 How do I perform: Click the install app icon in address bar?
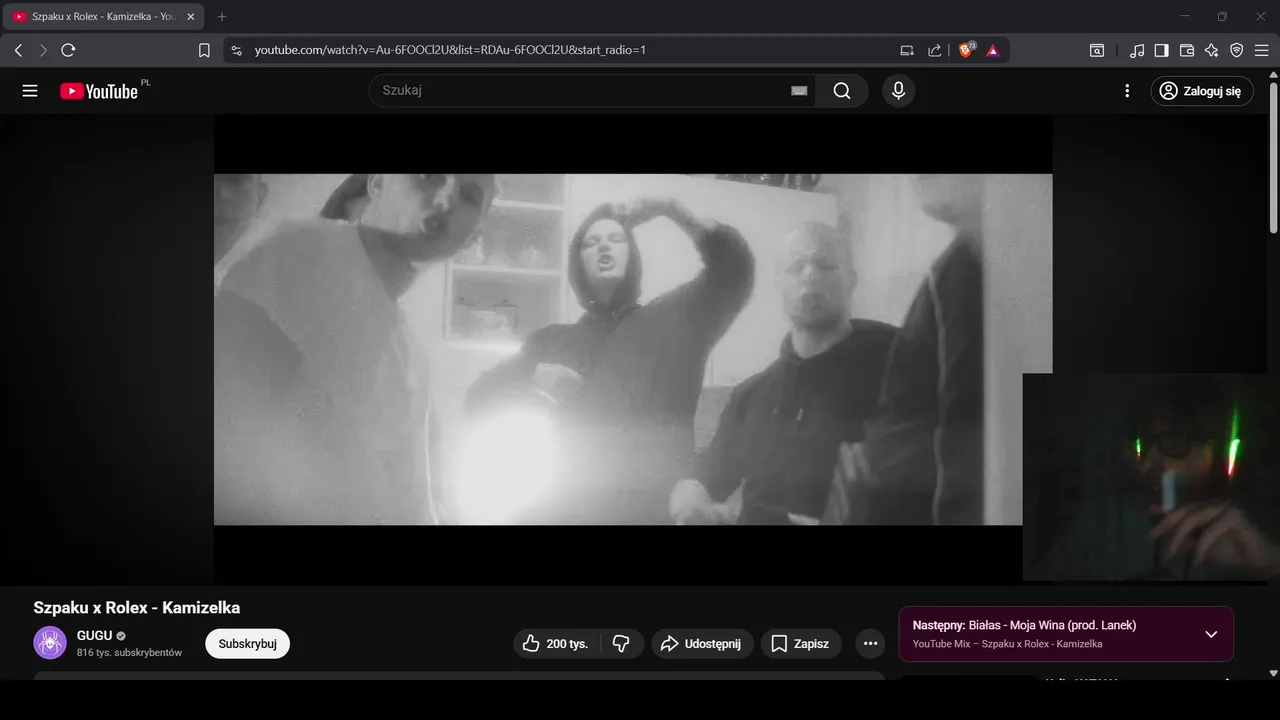907,50
